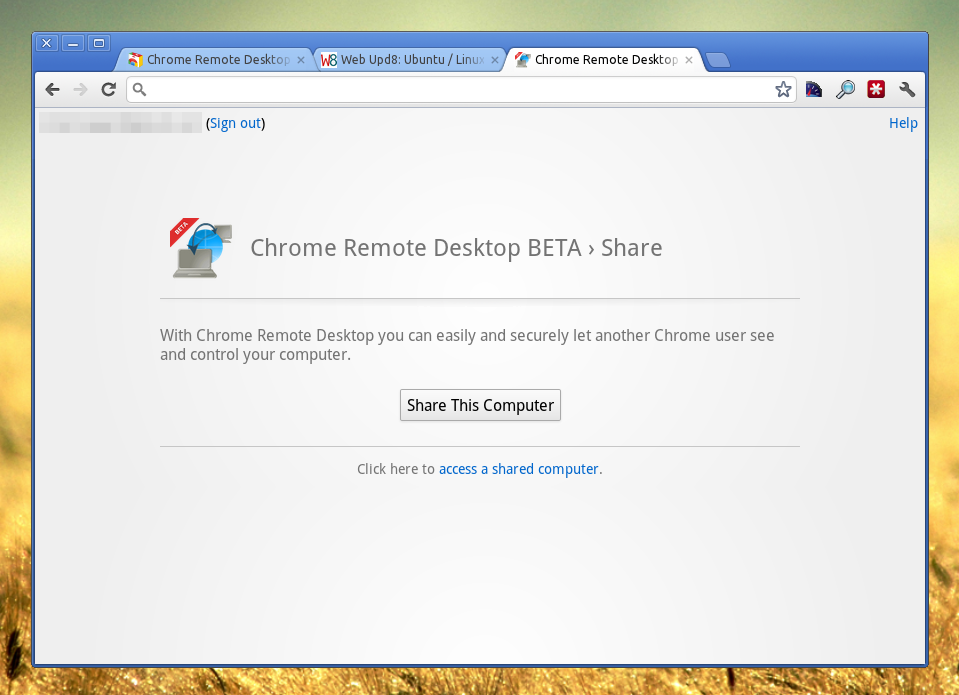The image size is (959, 695).
Task: Click the Chrome Remote Desktop BETA logo
Action: (x=201, y=248)
